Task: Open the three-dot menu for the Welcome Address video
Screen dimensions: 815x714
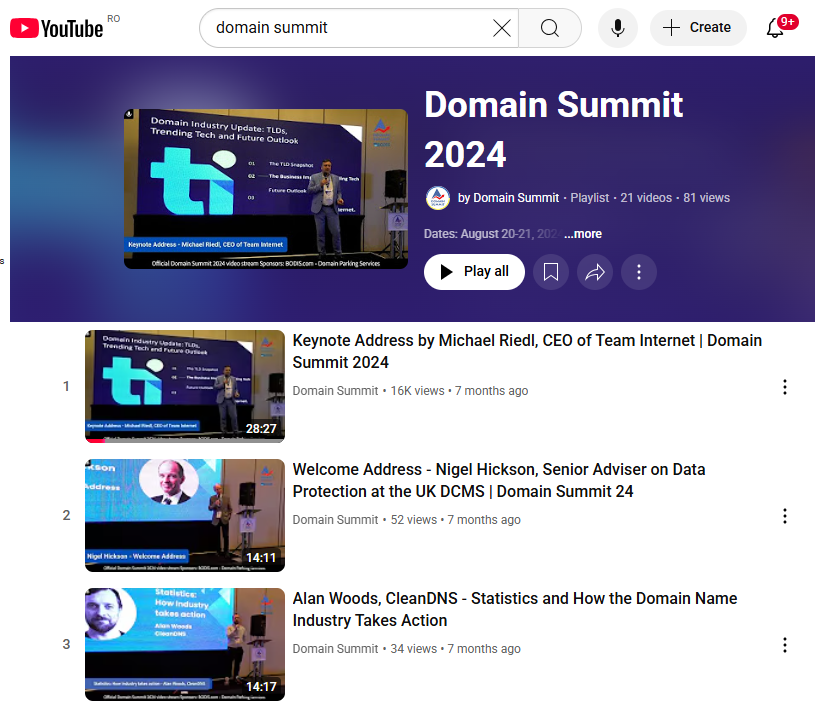Action: point(784,515)
